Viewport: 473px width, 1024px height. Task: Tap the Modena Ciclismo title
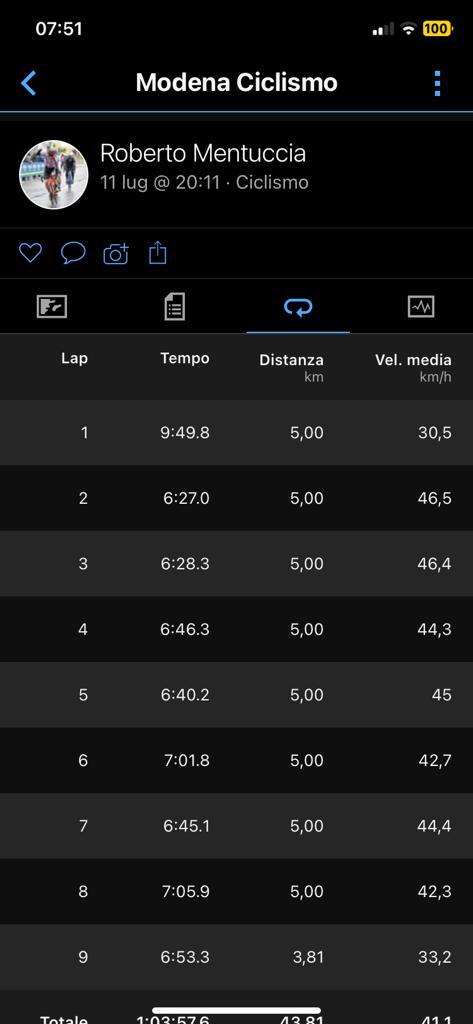236,83
